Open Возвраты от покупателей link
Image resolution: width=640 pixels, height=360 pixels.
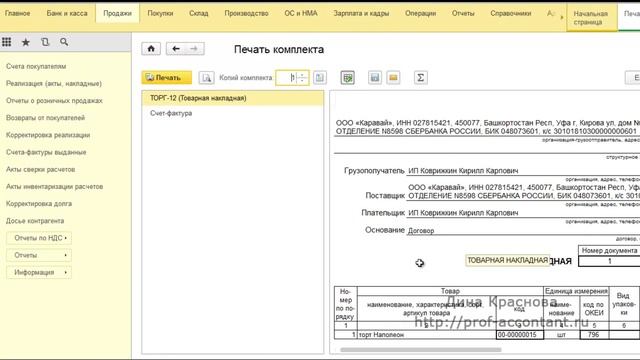pyautogui.click(x=45, y=118)
